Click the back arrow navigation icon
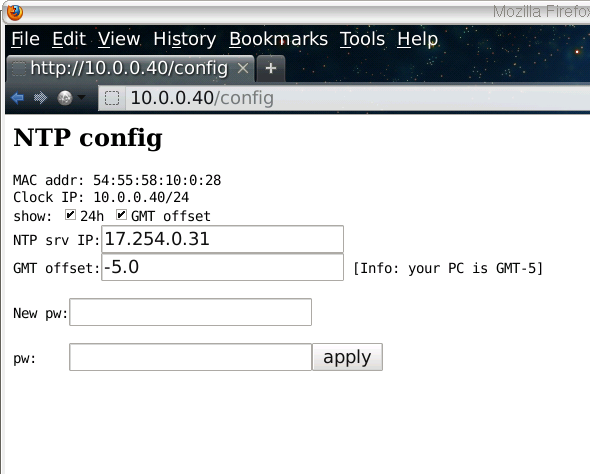This screenshot has width=590, height=474. [x=17, y=98]
